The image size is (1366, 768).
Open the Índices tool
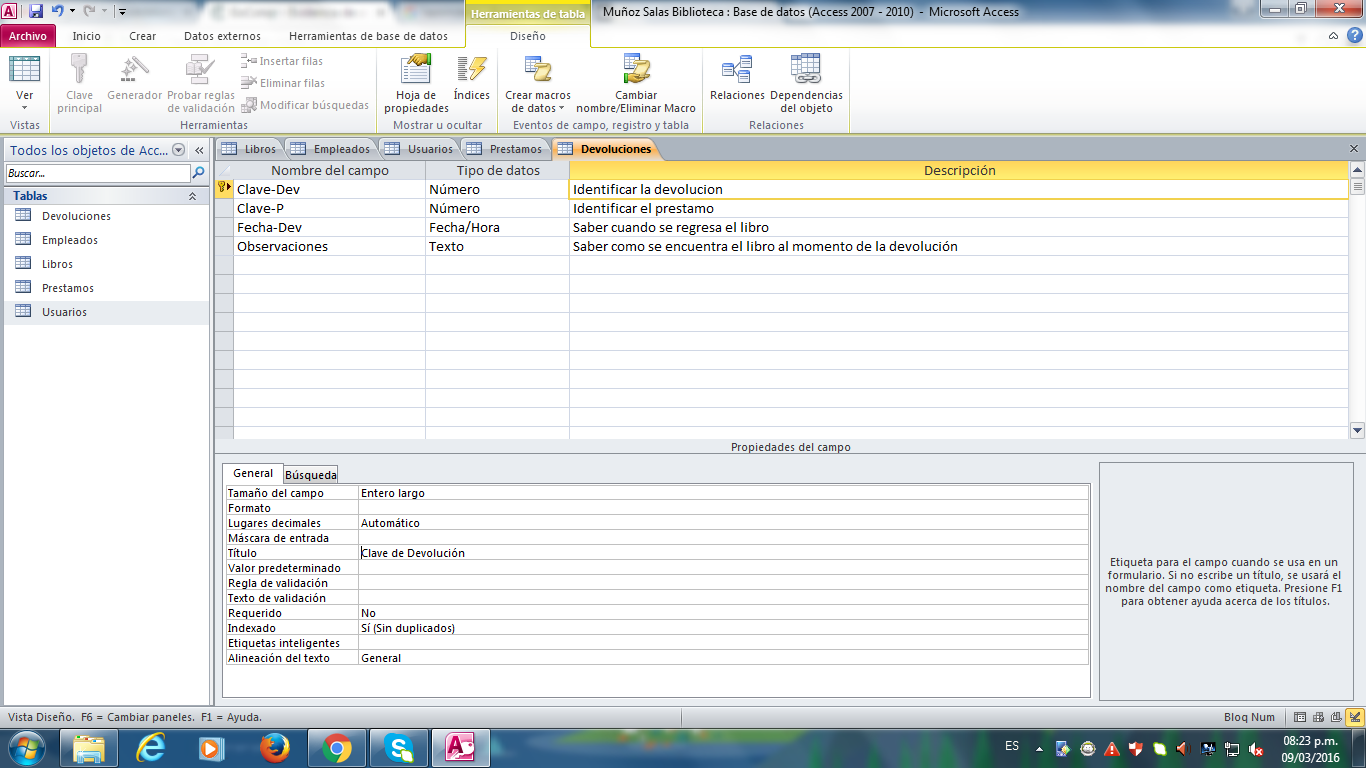click(x=471, y=70)
